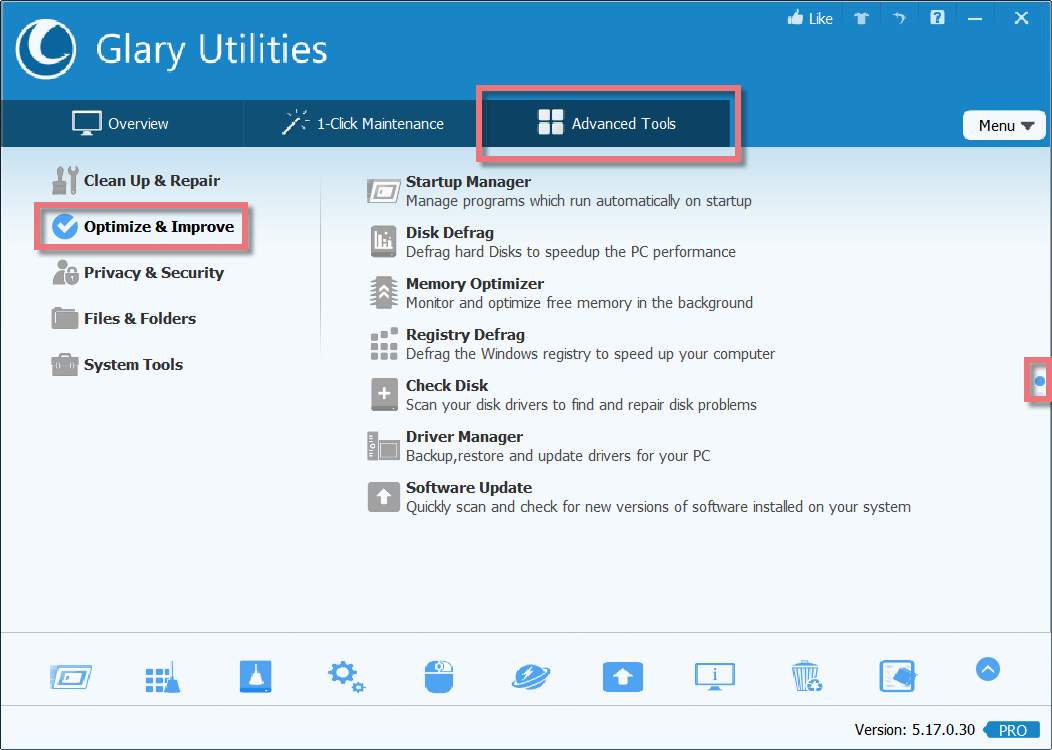Viewport: 1052px width, 750px height.
Task: Click the Memory Optimizer arrows icon
Action: pos(383,292)
